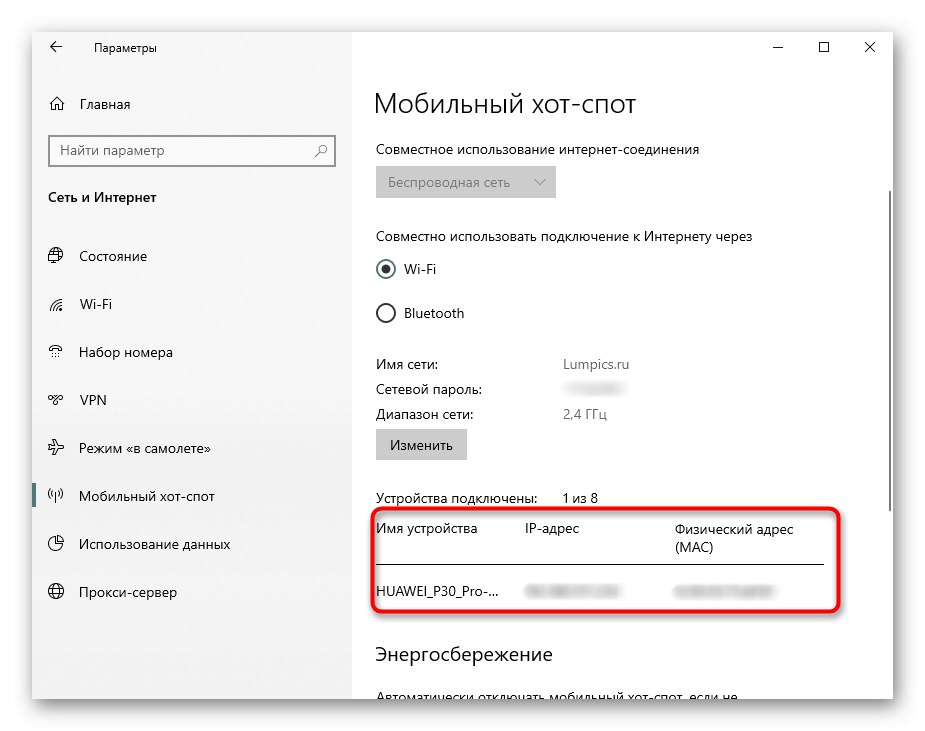Screen dimensions: 925x731
Task: Open the Беспроводная сеть dropdown
Action: pyautogui.click(x=465, y=182)
